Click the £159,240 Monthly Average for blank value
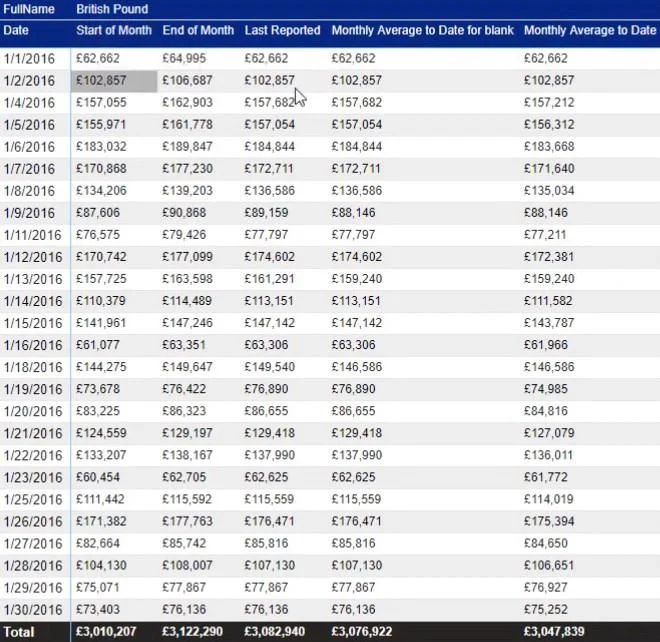The image size is (660, 642). 357,279
